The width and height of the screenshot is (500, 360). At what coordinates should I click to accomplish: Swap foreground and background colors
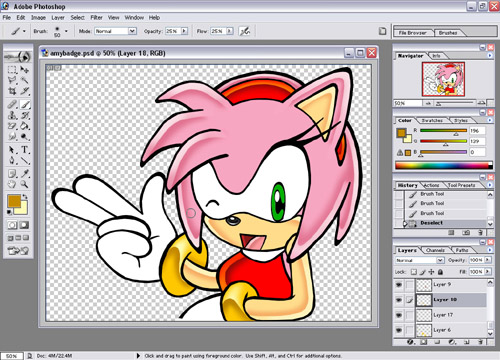[x=25, y=197]
